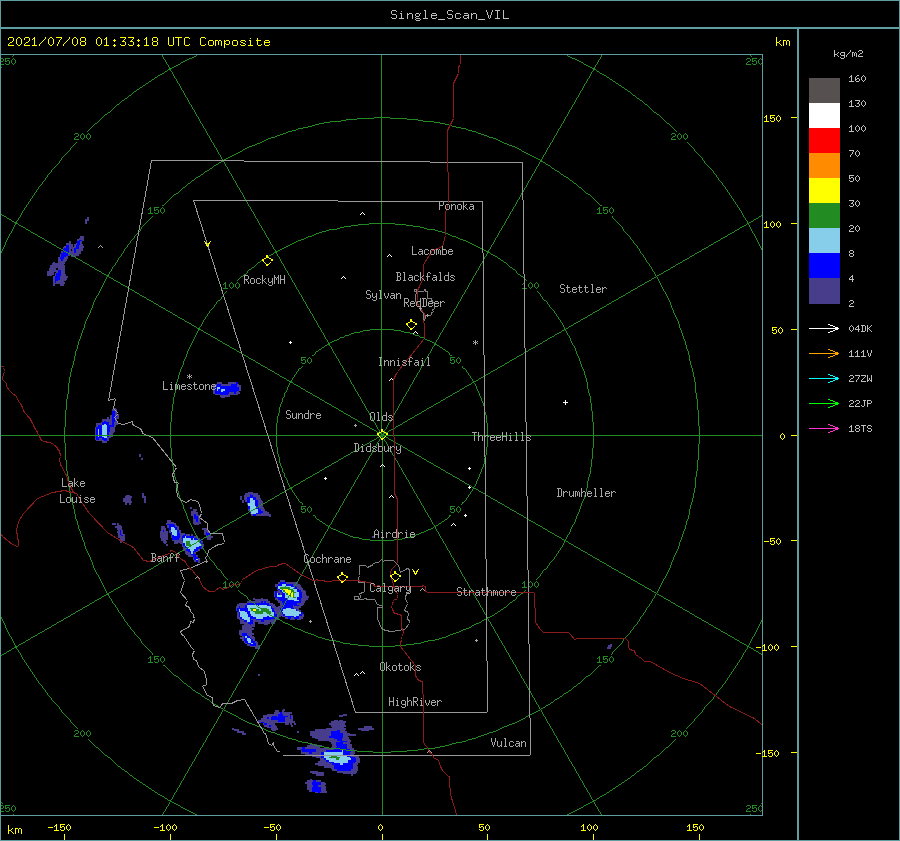Pick the white 100-130 legend swatch

click(824, 116)
